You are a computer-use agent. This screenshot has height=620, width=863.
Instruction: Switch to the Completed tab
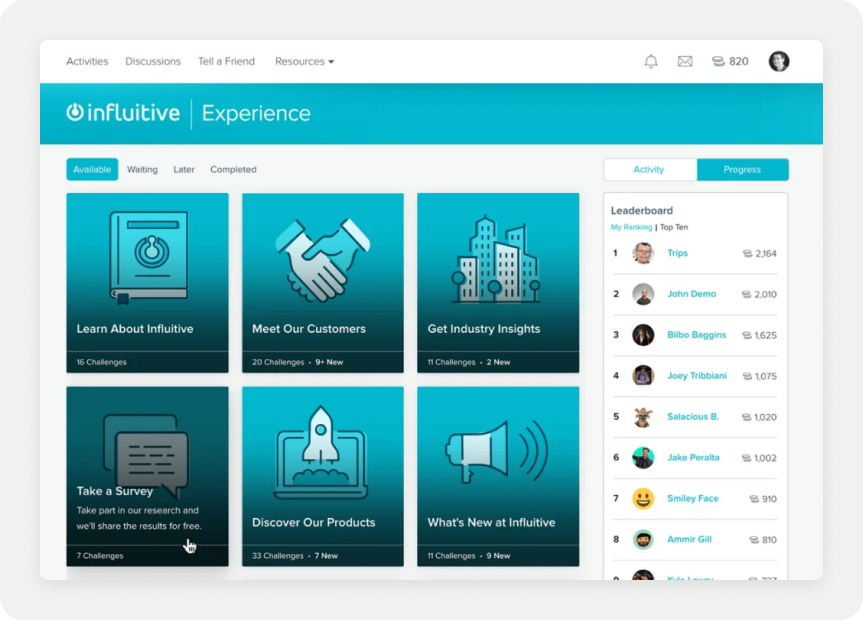[233, 170]
